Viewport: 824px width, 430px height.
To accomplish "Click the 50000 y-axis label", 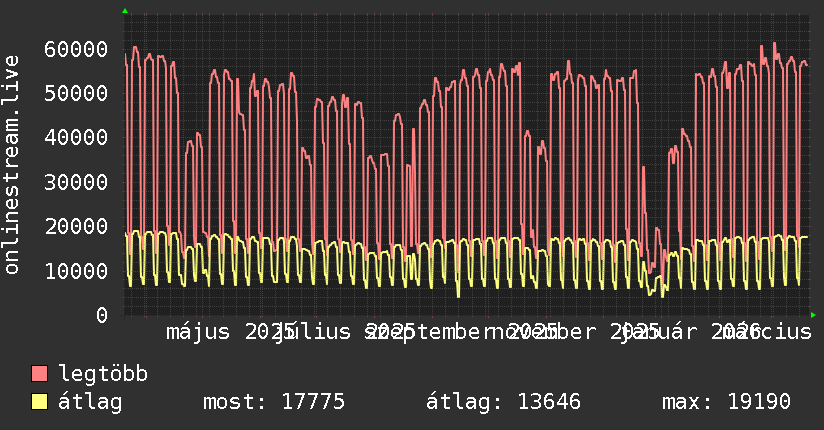I will 76,94.
